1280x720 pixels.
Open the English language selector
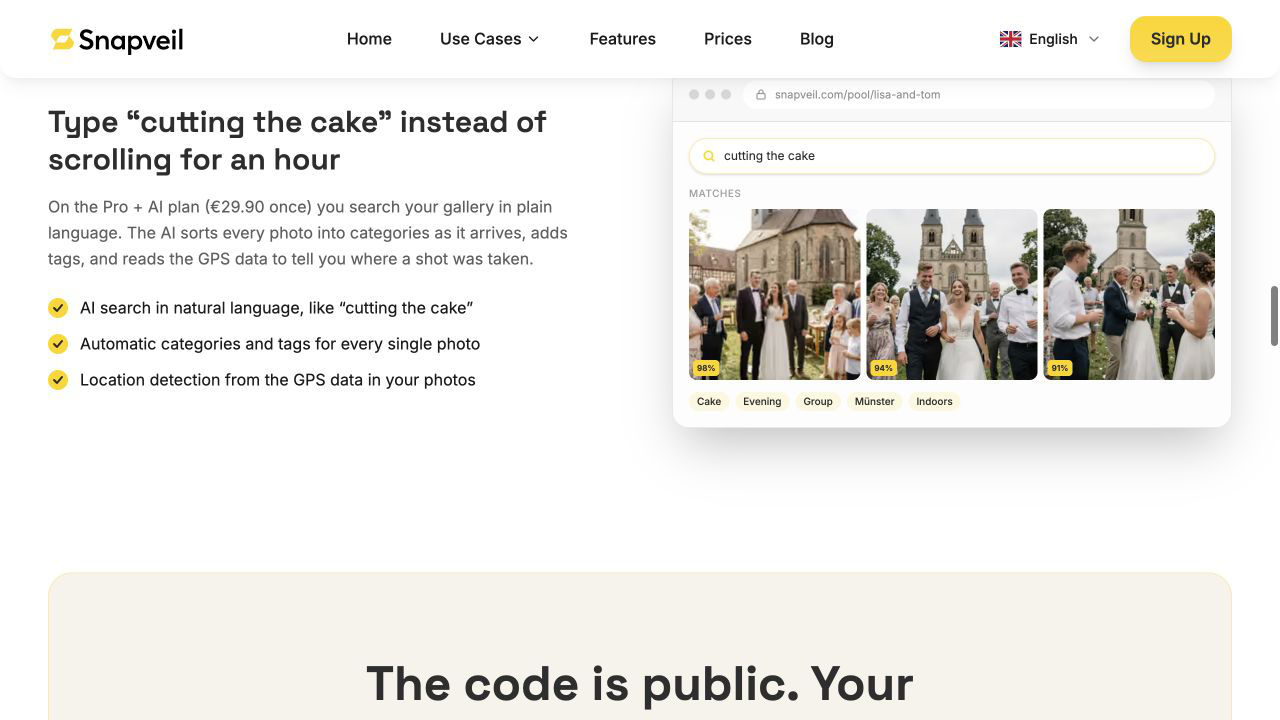click(x=1050, y=39)
